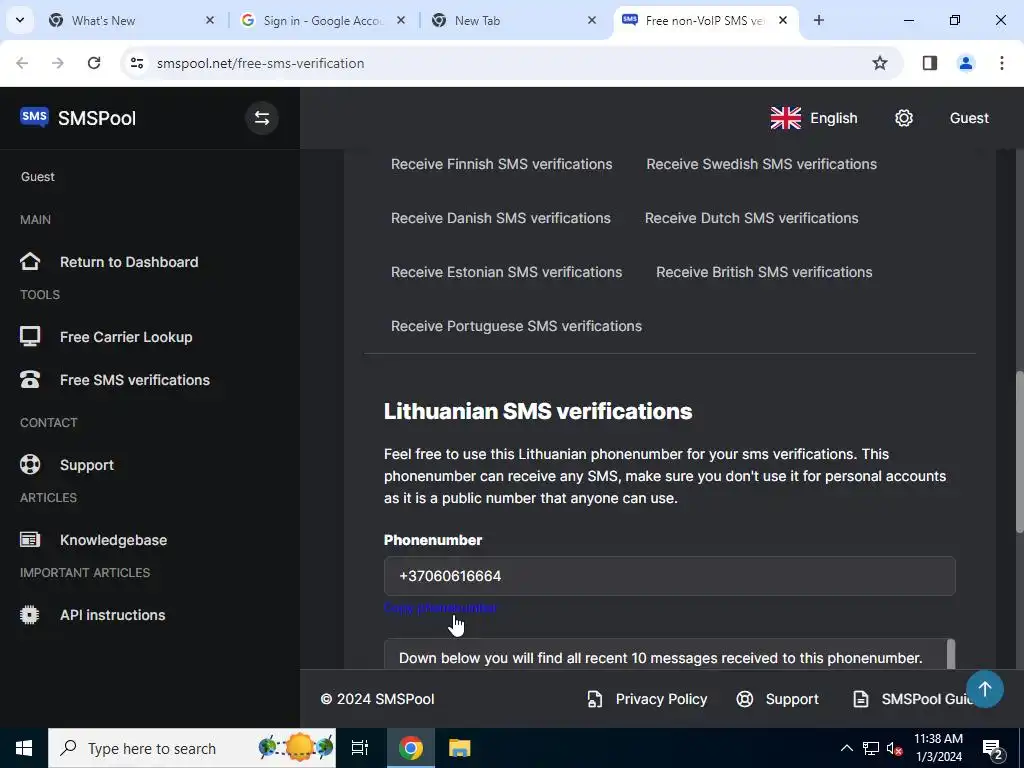Click the page vertical scrollbar
This screenshot has width=1024, height=768.
[x=1019, y=452]
